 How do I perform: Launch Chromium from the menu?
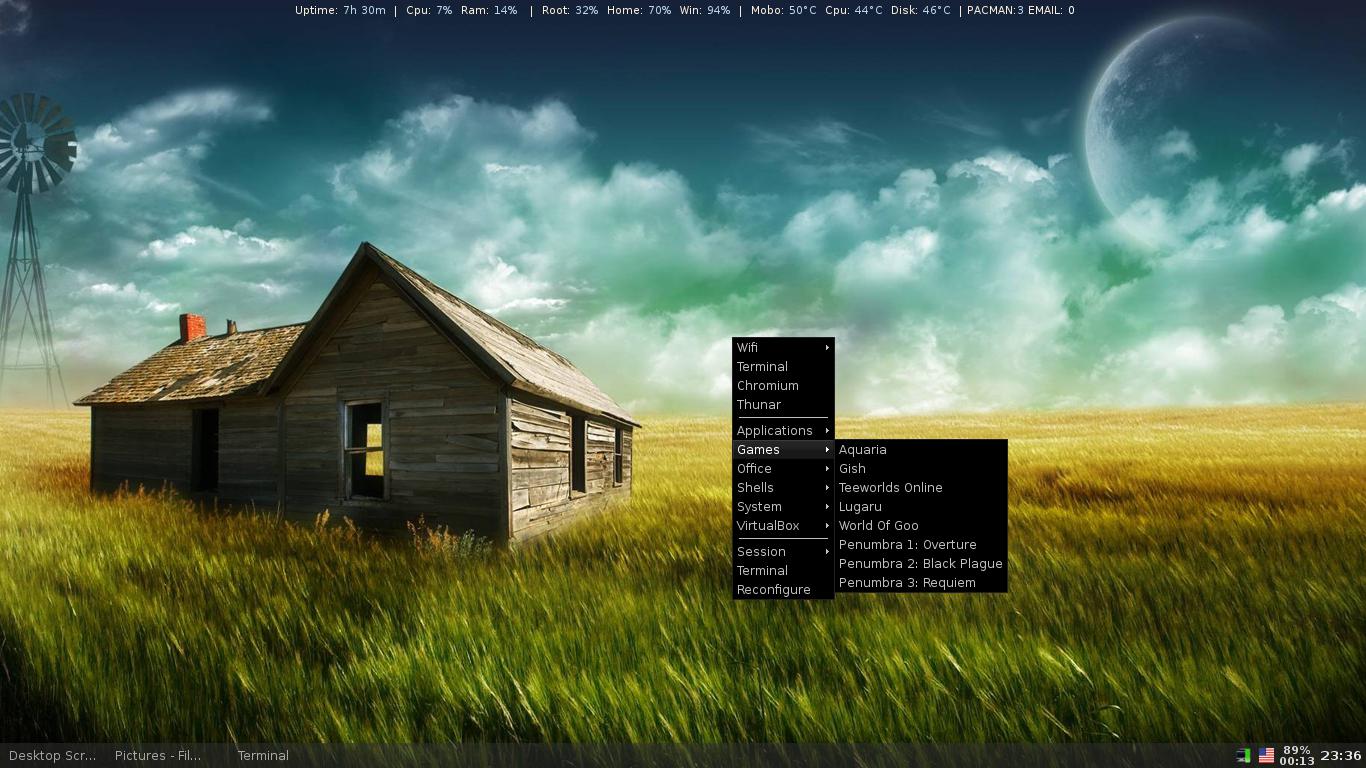point(783,386)
